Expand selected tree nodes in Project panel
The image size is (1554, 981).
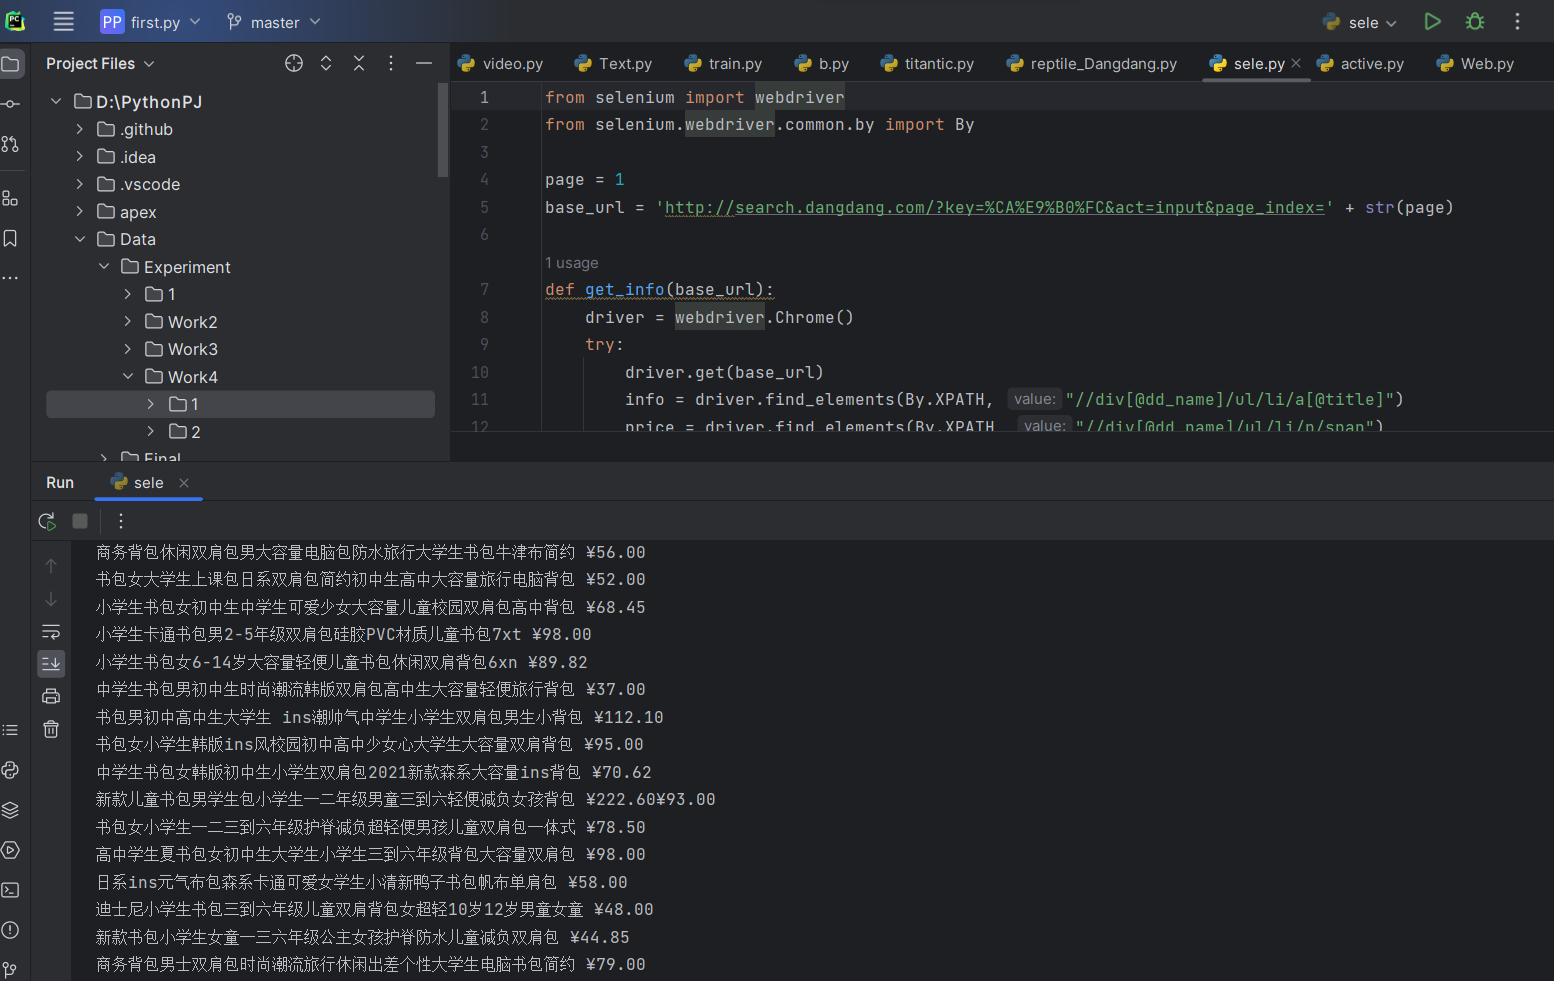tap(326, 63)
